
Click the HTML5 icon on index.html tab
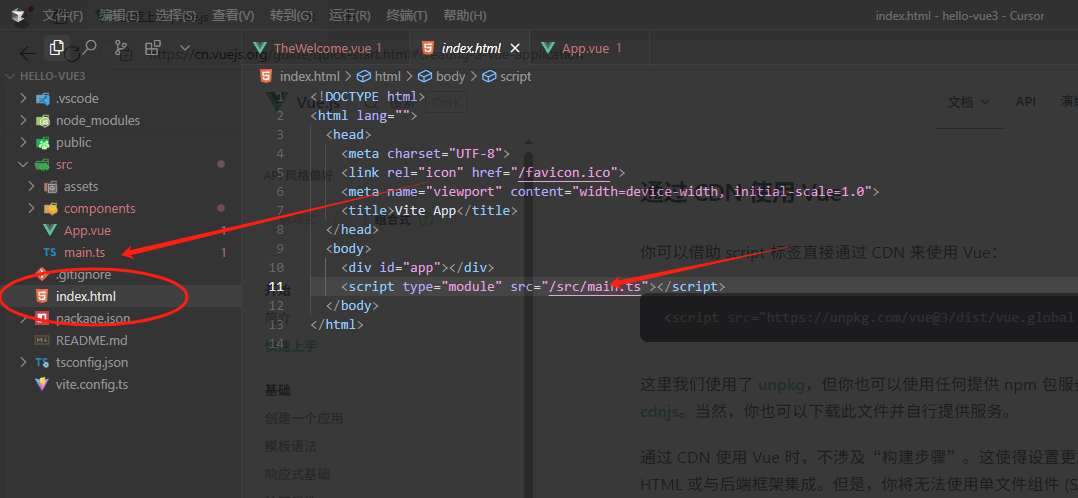[x=428, y=48]
